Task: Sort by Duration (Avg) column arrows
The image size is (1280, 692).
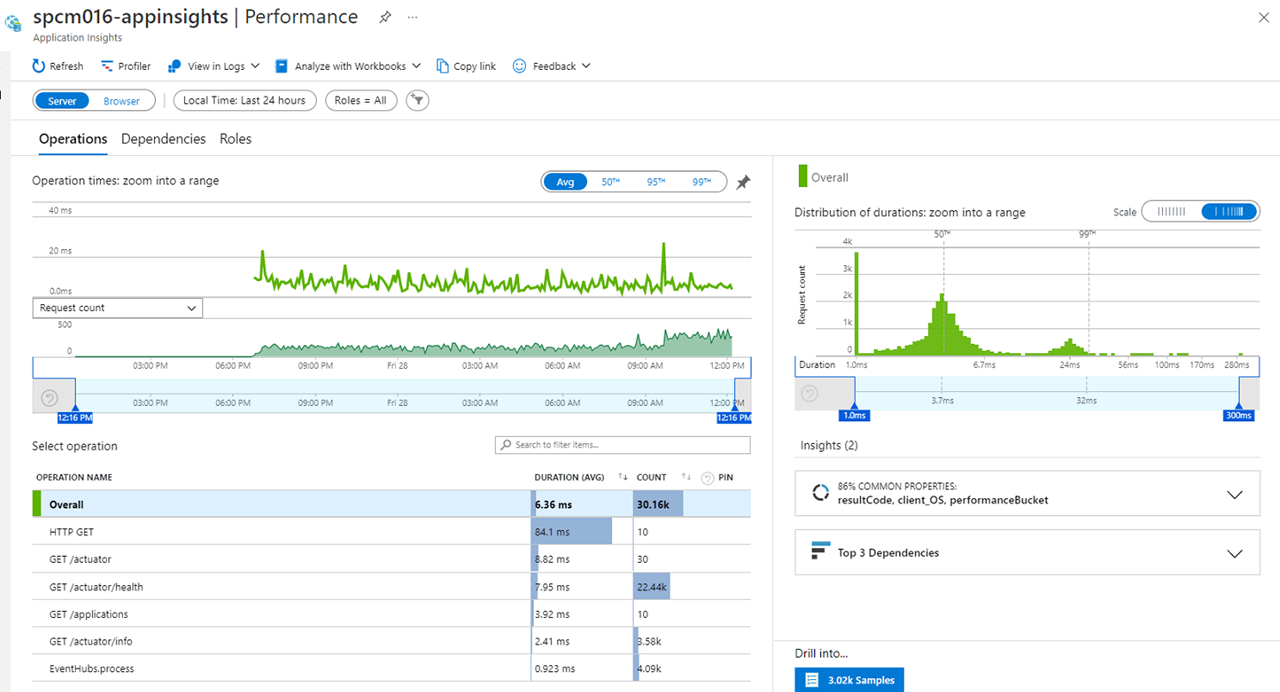Action: pyautogui.click(x=623, y=477)
